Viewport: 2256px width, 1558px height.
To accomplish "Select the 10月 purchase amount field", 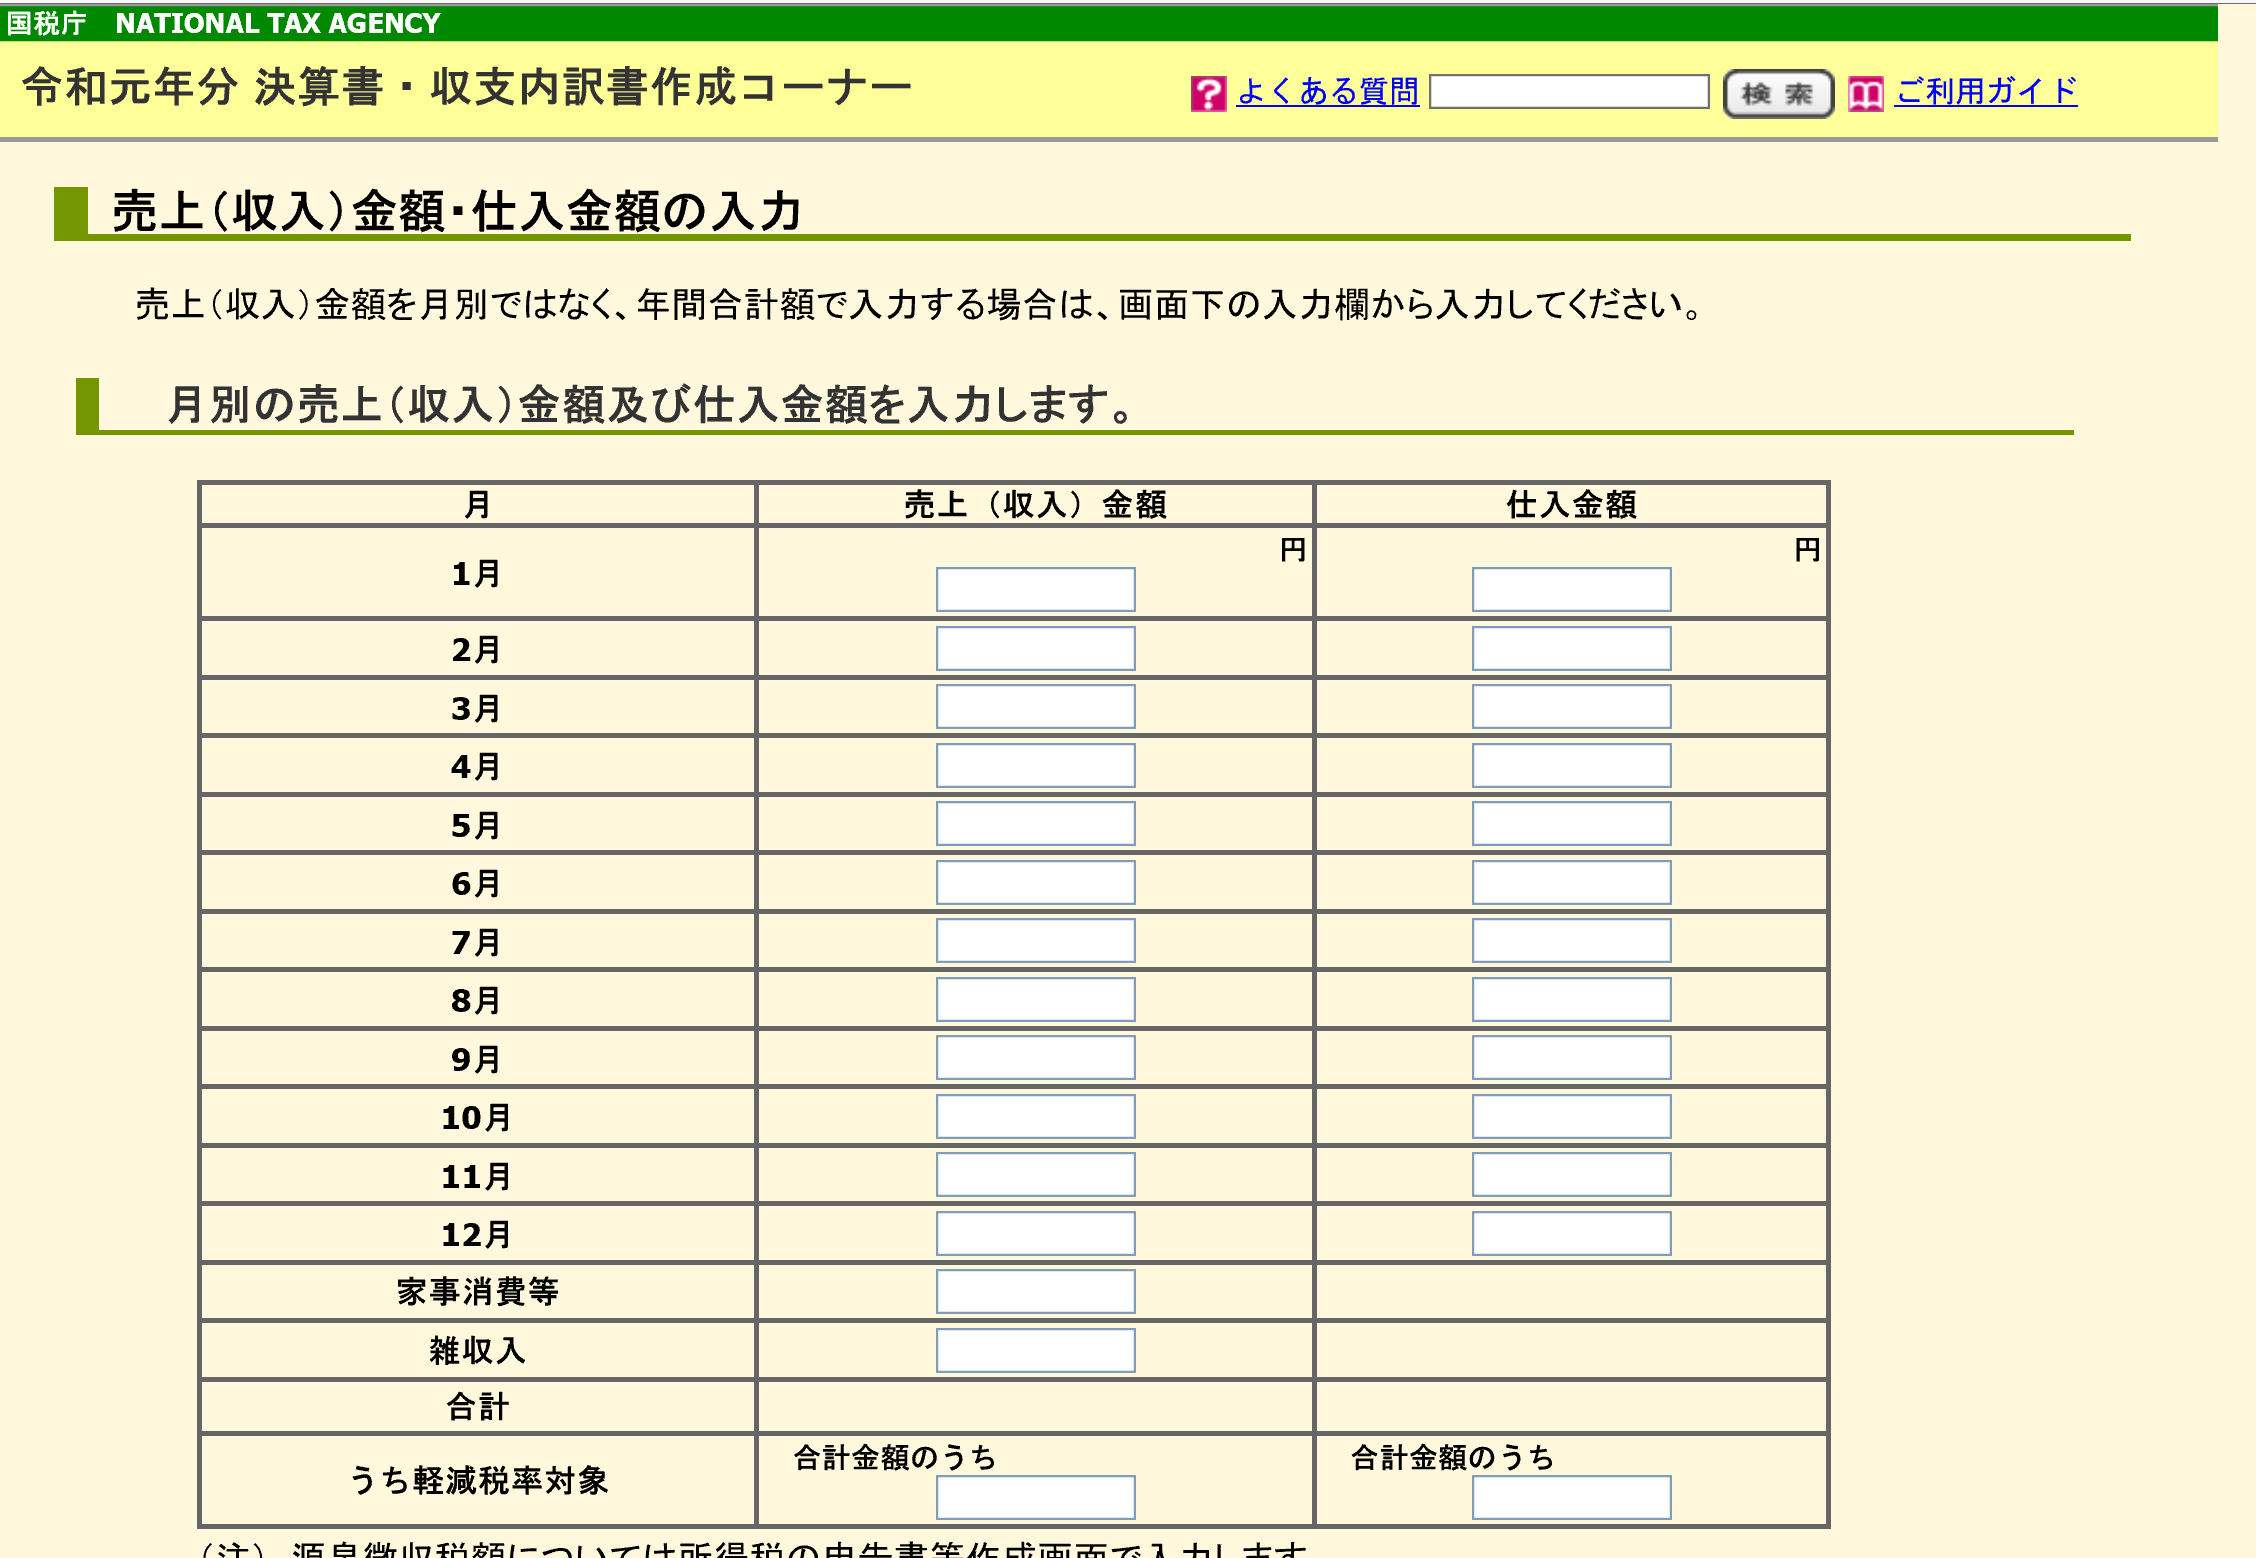I will tap(1571, 1117).
